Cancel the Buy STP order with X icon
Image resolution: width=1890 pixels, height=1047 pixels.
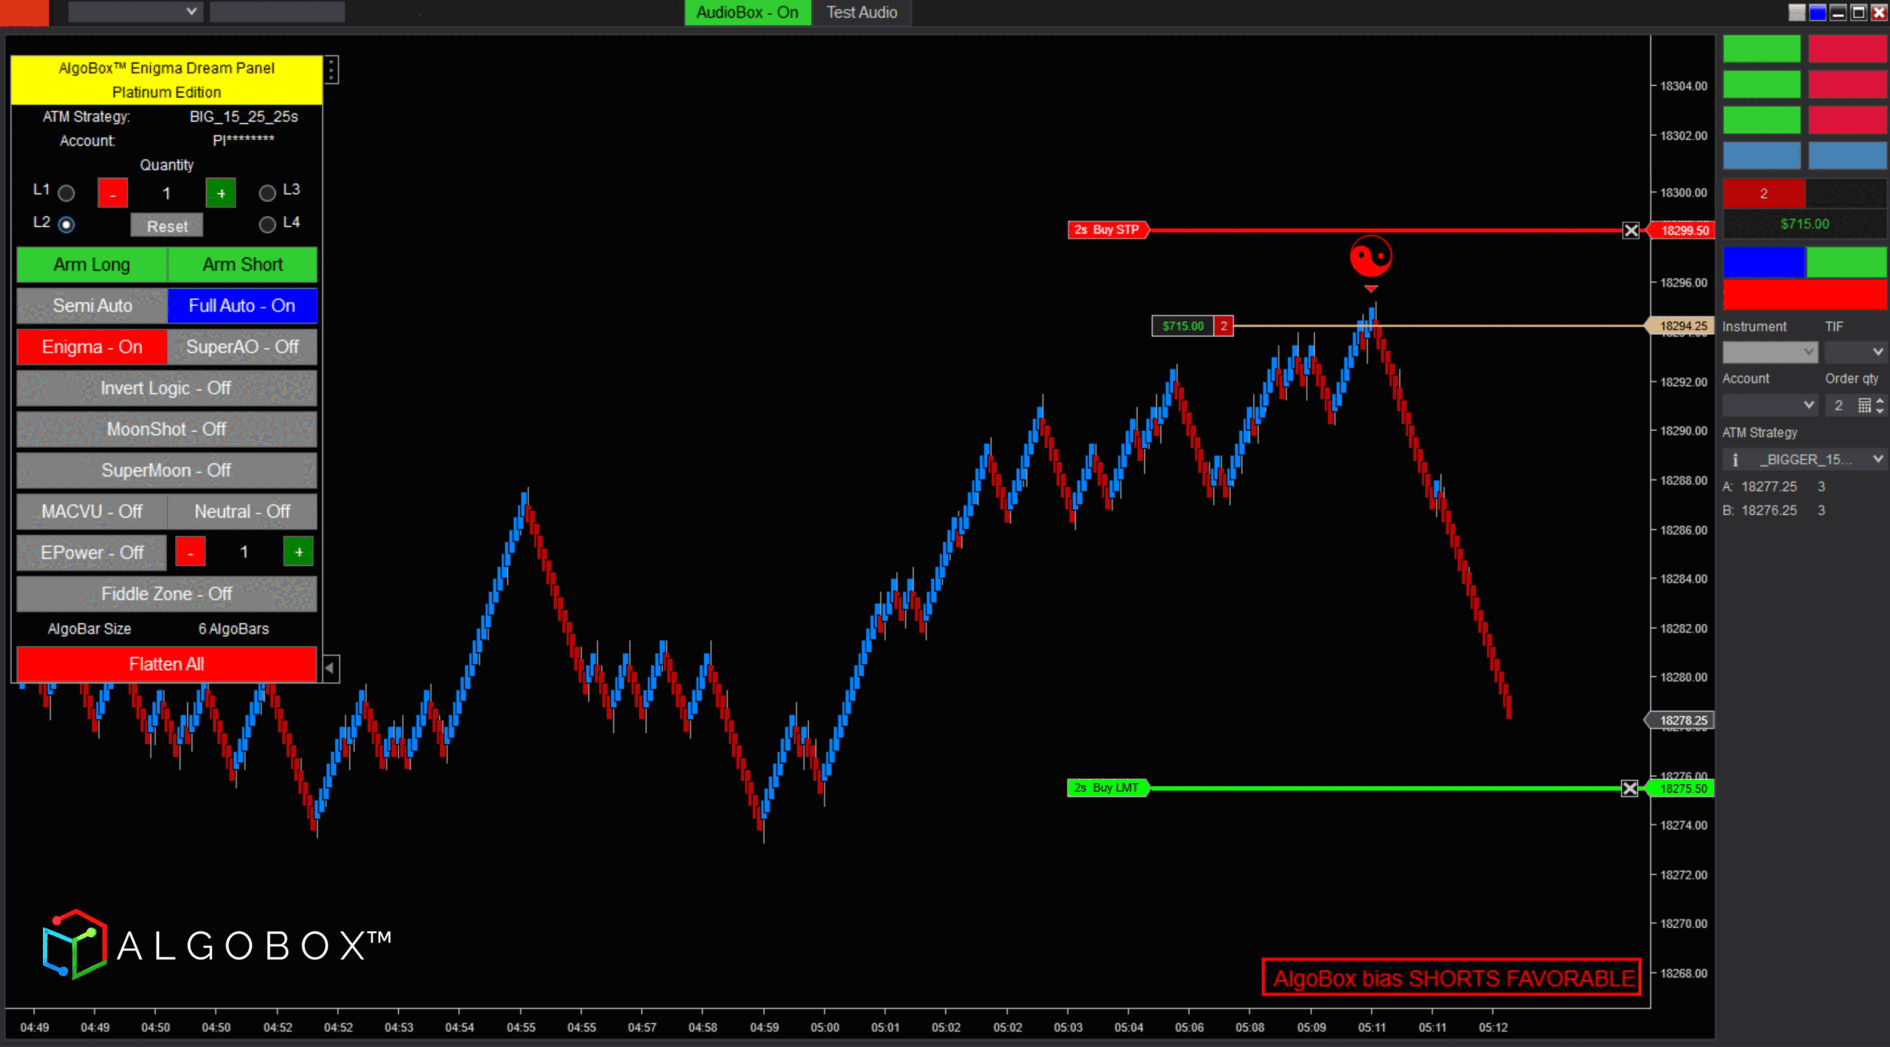[x=1631, y=230]
